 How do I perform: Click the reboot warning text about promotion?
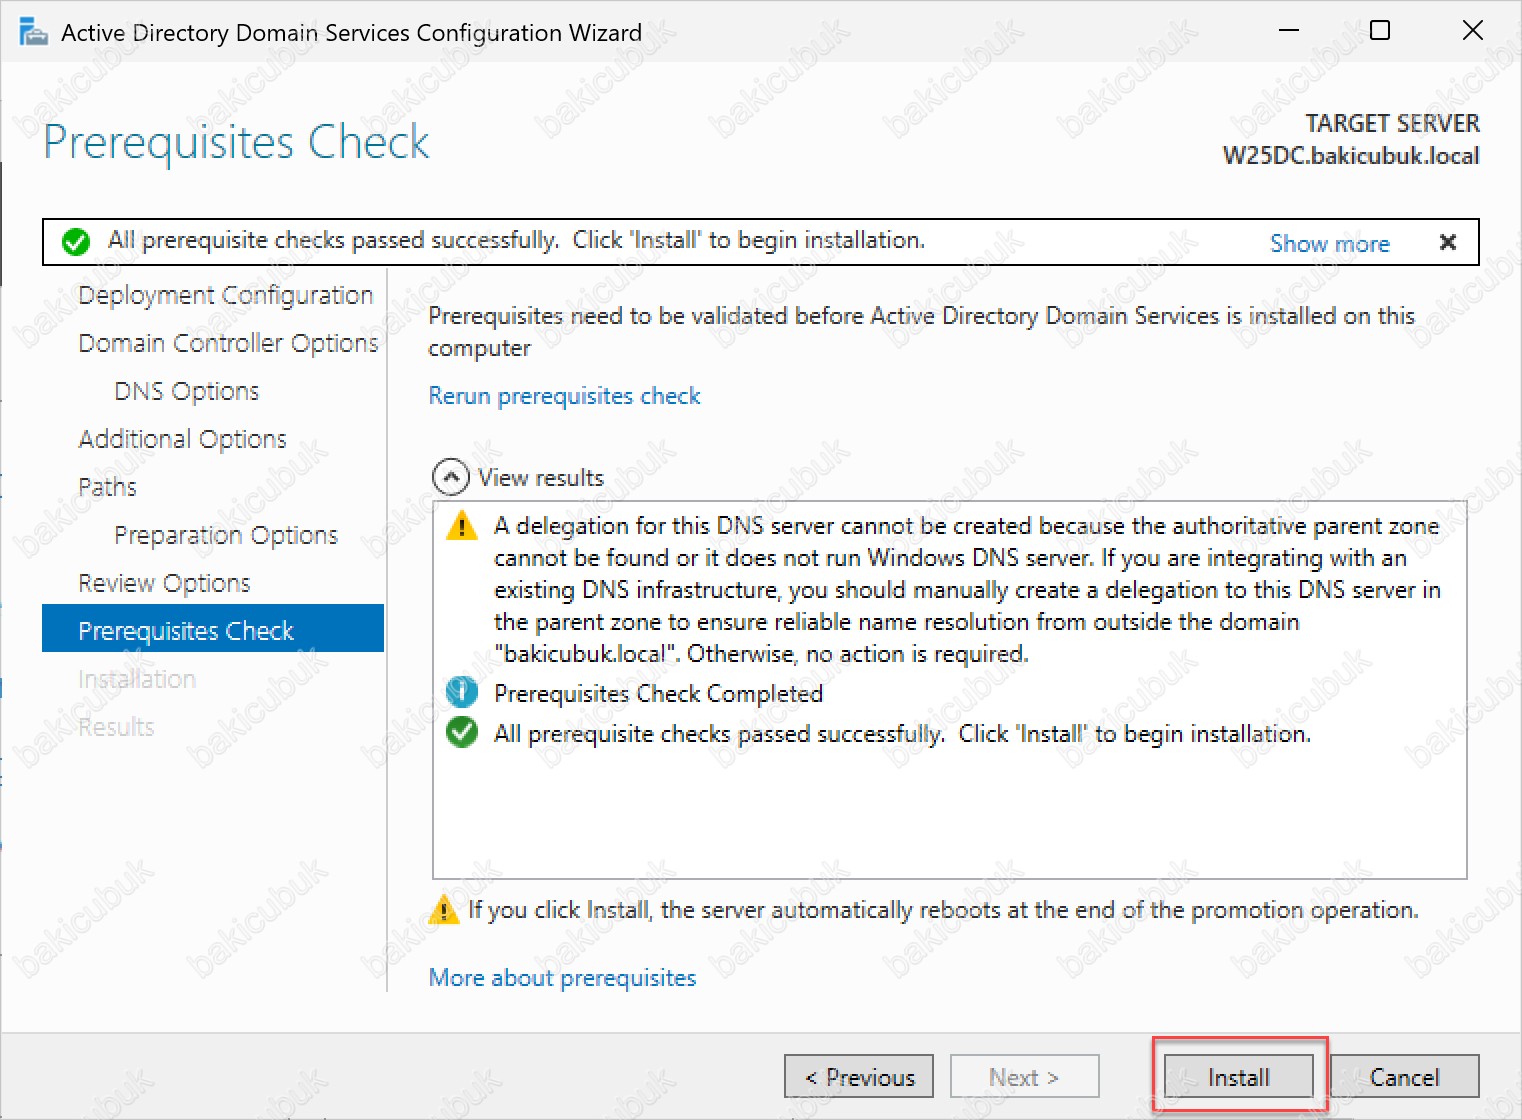pyautogui.click(x=943, y=910)
